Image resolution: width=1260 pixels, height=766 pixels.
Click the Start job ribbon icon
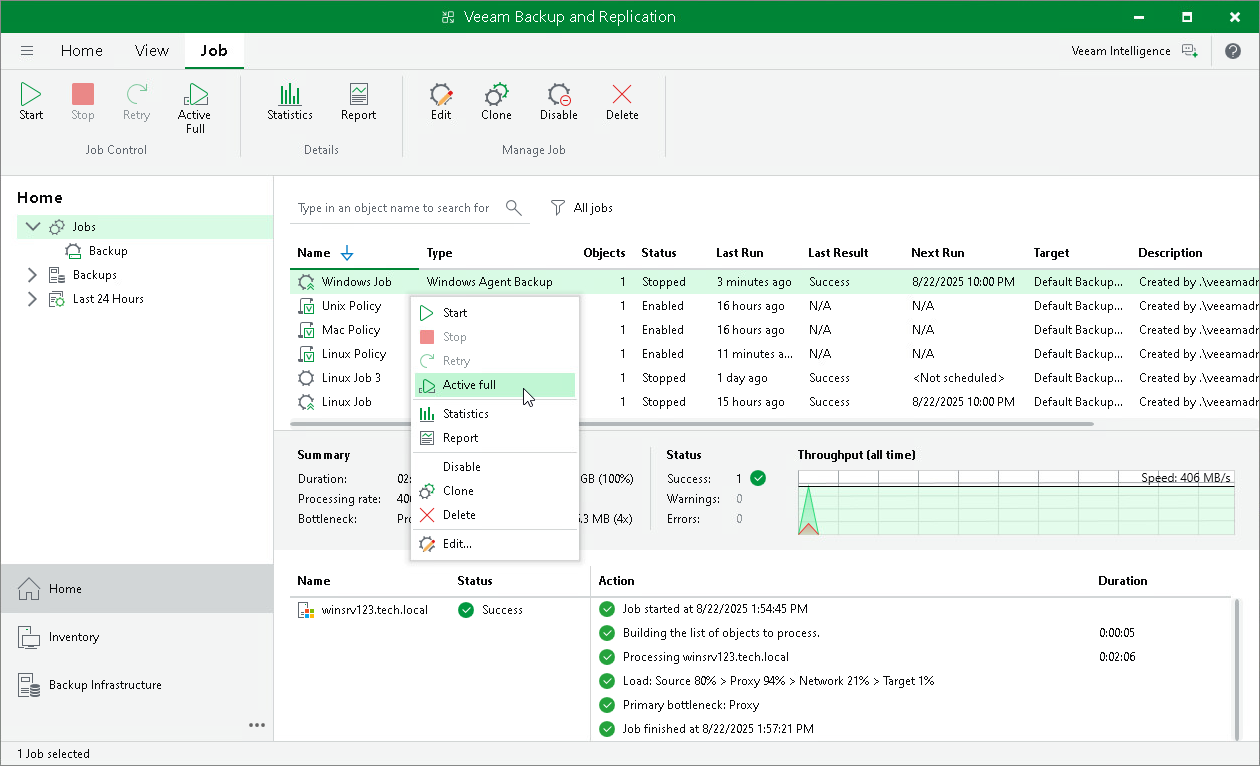pyautogui.click(x=31, y=103)
